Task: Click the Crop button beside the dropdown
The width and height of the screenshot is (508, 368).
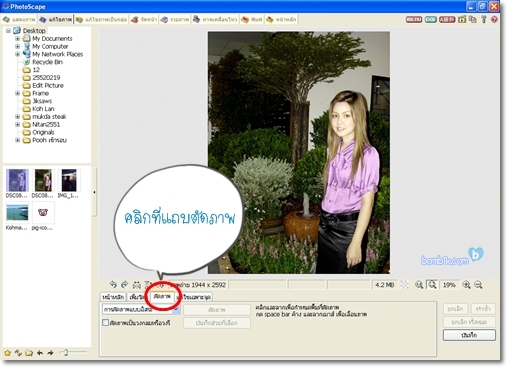Action: 217,310
